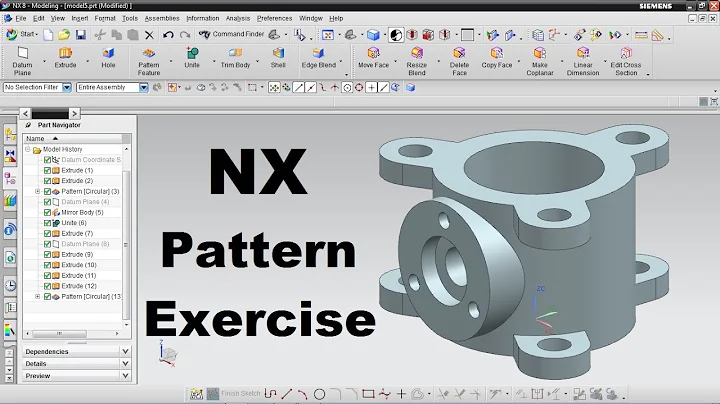Image resolution: width=720 pixels, height=404 pixels.
Task: Click the Delete X icon
Action: coord(149,35)
